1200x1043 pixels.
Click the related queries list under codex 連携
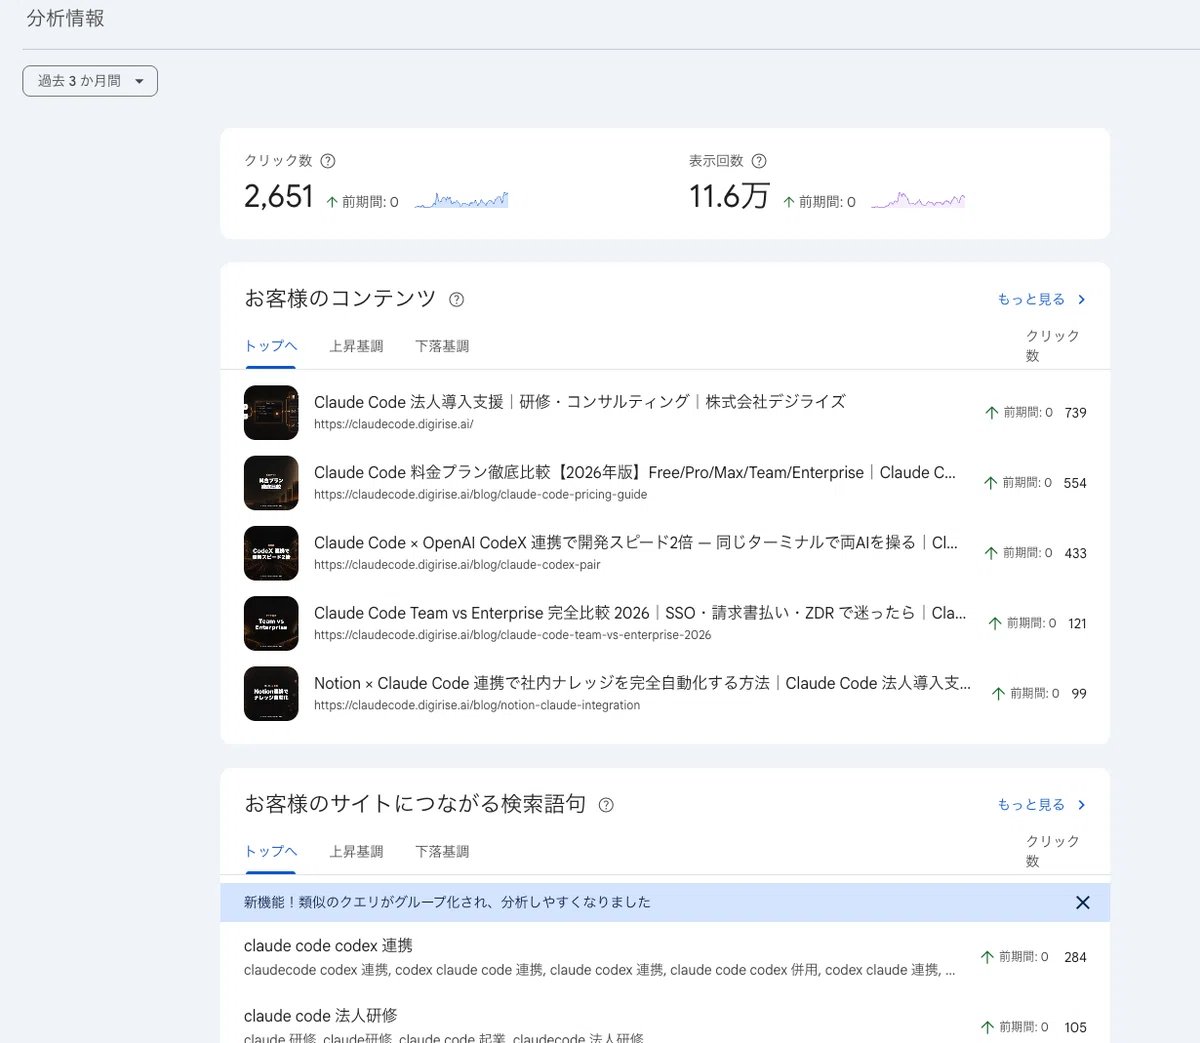tap(599, 970)
